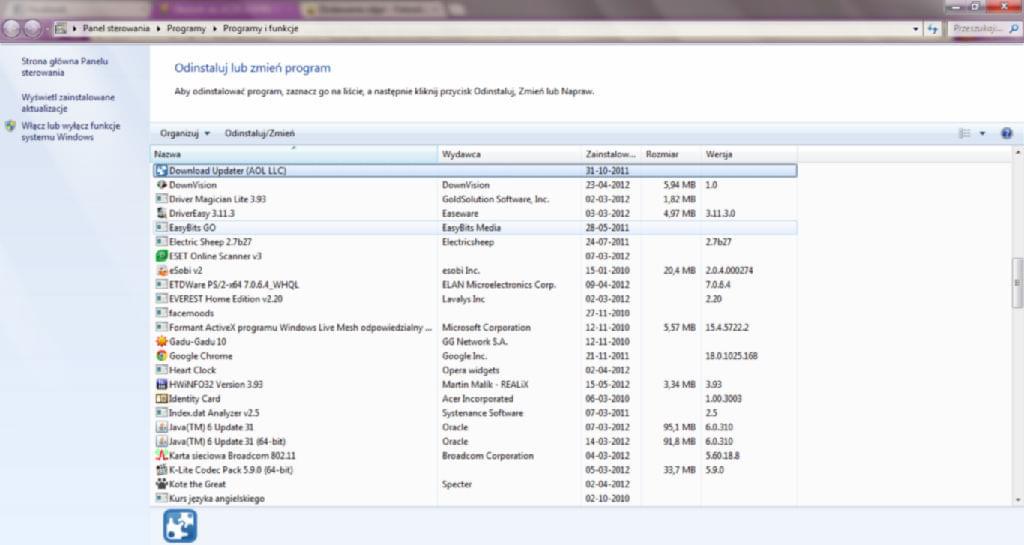Viewport: 1024px width, 545px height.
Task: Expand the arrow after Programy breadcrumb
Action: 214,29
